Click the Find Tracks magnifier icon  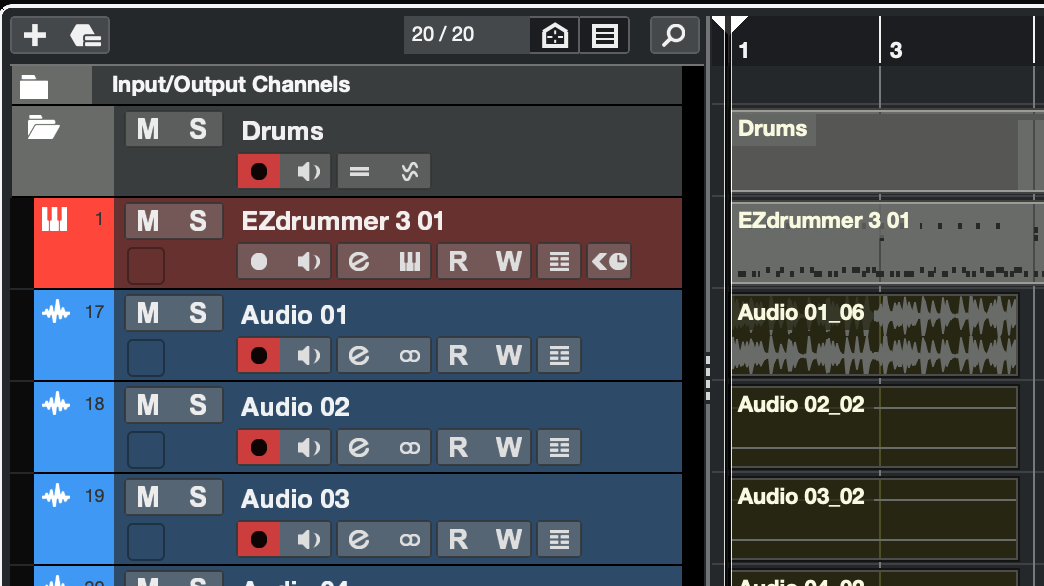(674, 36)
